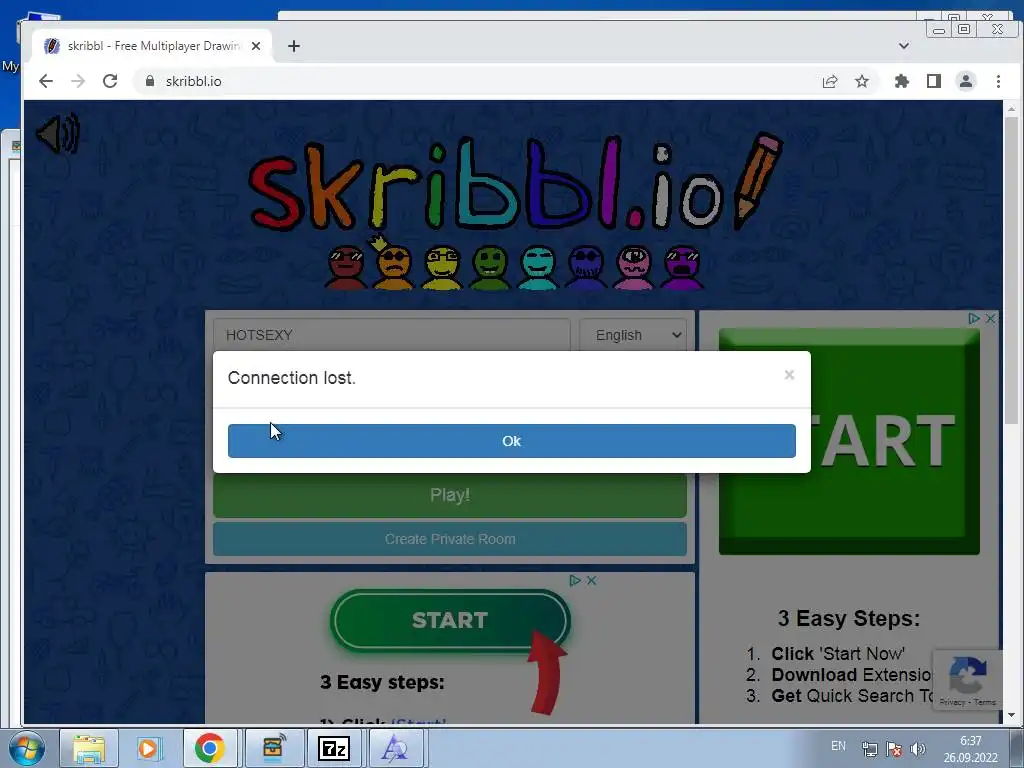Click the EN language indicator
Viewport: 1024px width, 768px height.
pyautogui.click(x=839, y=746)
